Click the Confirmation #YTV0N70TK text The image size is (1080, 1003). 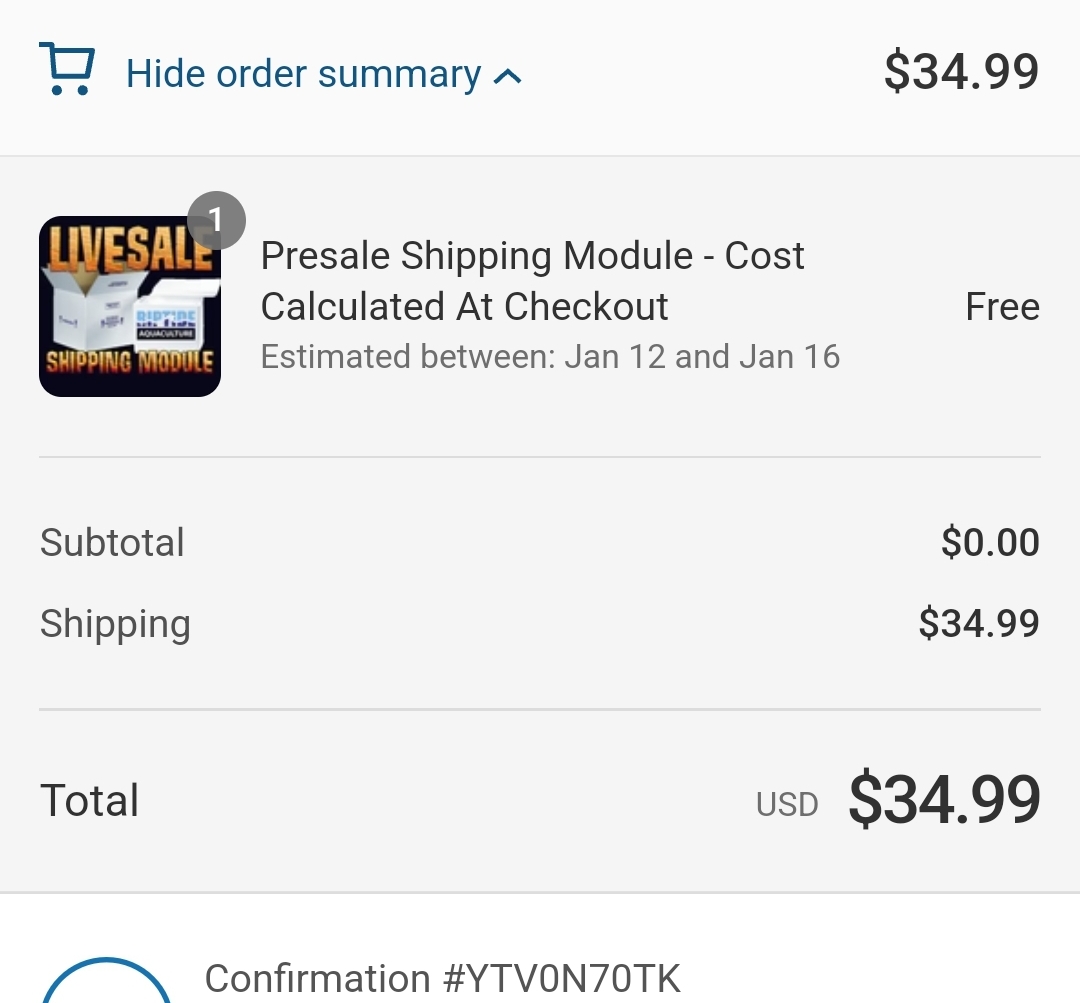[443, 979]
